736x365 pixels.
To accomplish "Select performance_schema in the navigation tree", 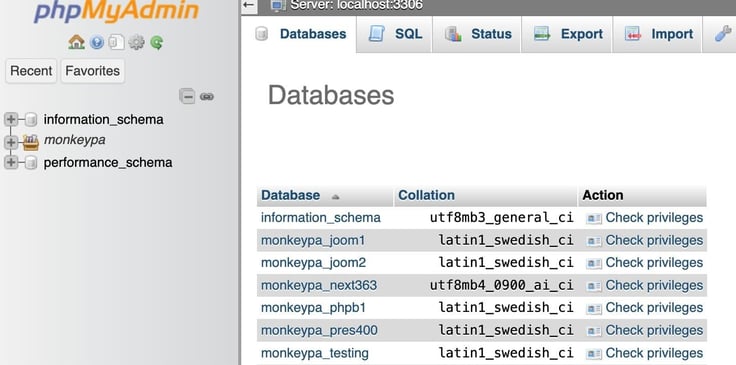I will pyautogui.click(x=107, y=163).
